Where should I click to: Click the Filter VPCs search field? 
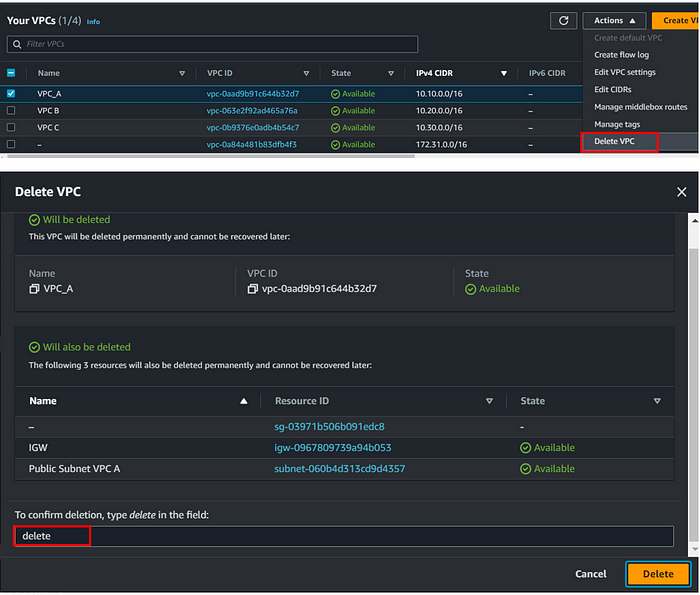click(x=212, y=44)
